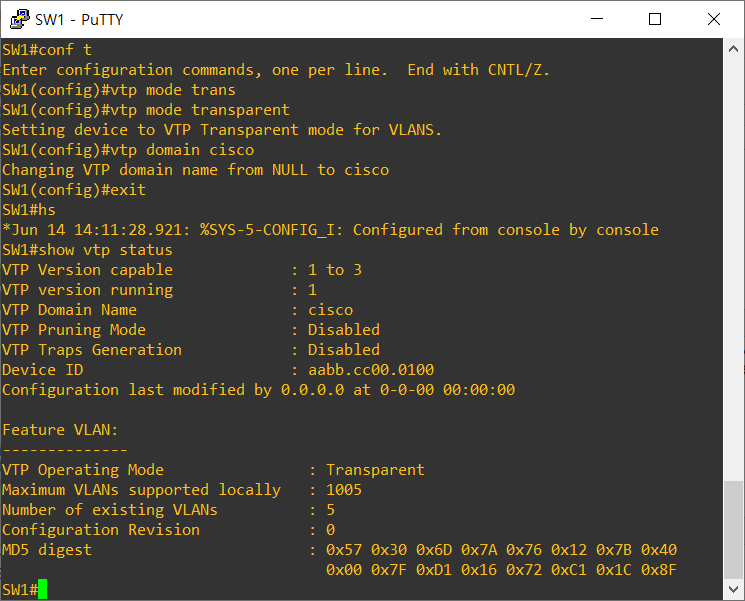Click 'VTP version running' line
This screenshot has width=745, height=601.
tap(160, 290)
